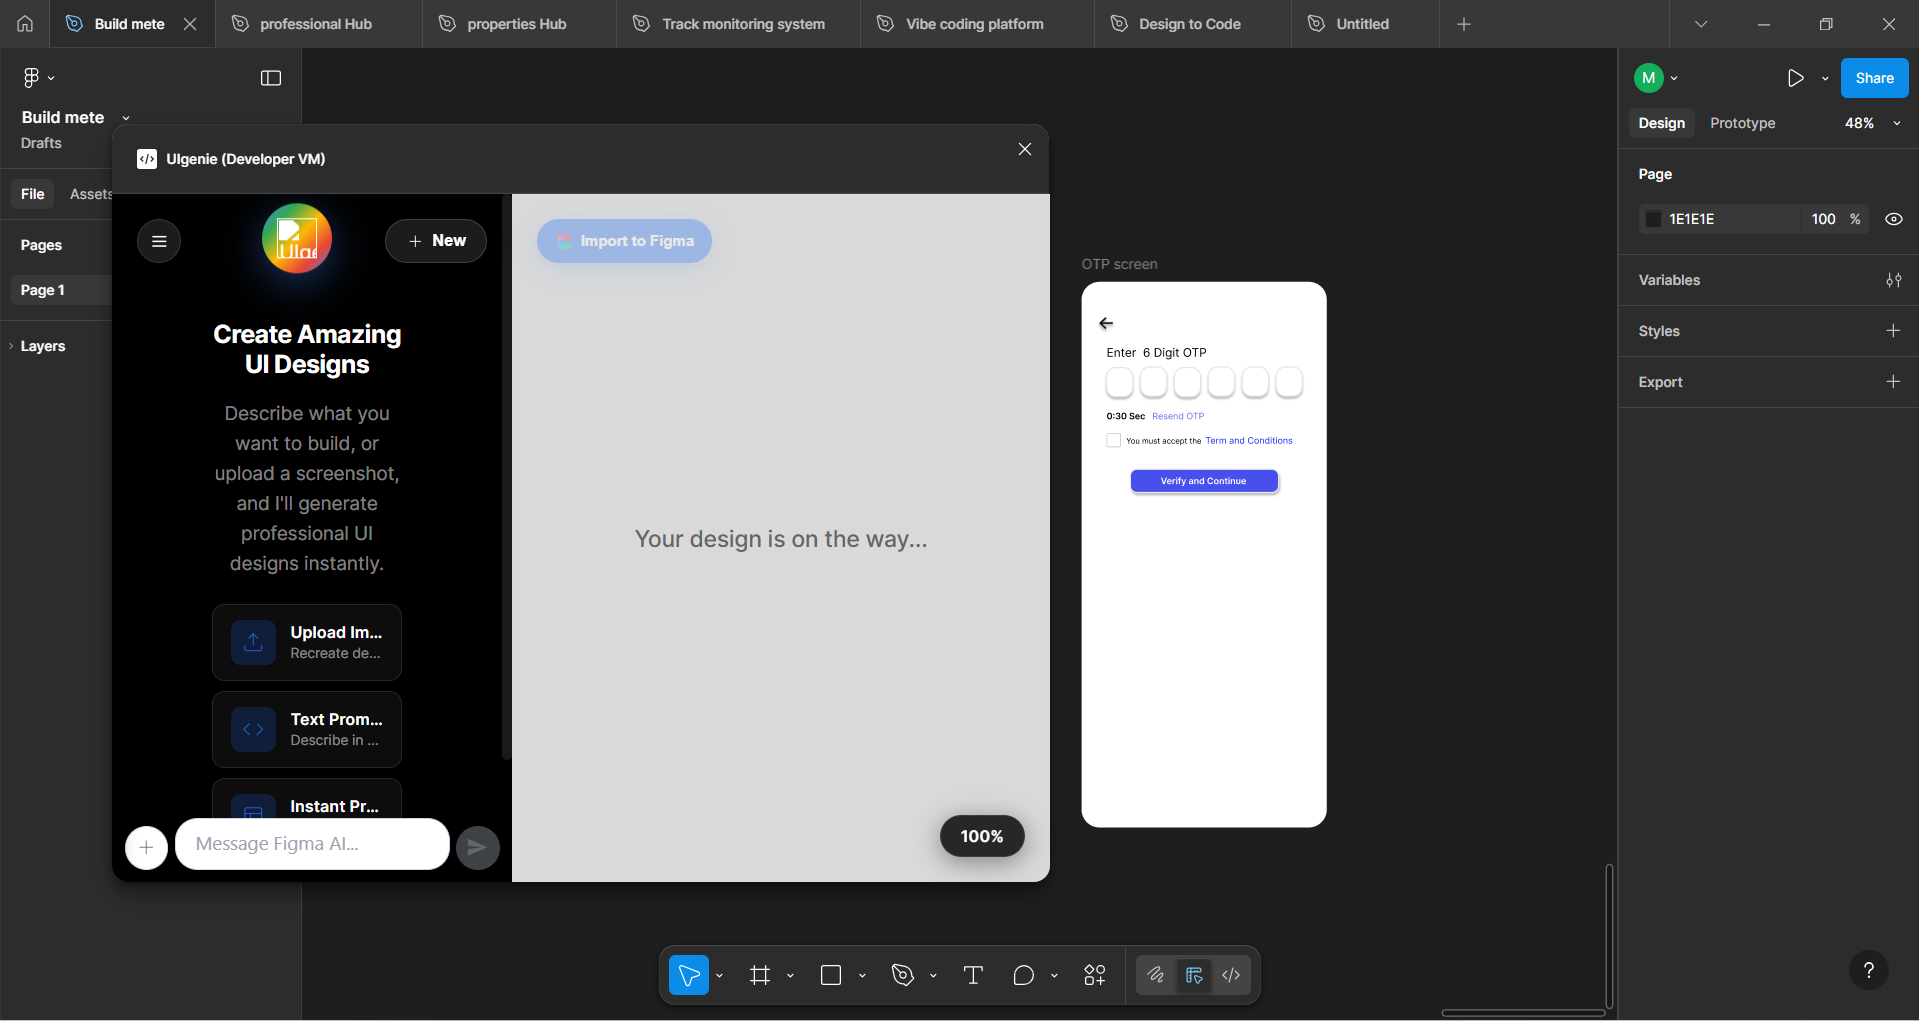Image resolution: width=1919 pixels, height=1021 pixels.
Task: Toggle sidebar panel layout icon
Action: pyautogui.click(x=271, y=78)
